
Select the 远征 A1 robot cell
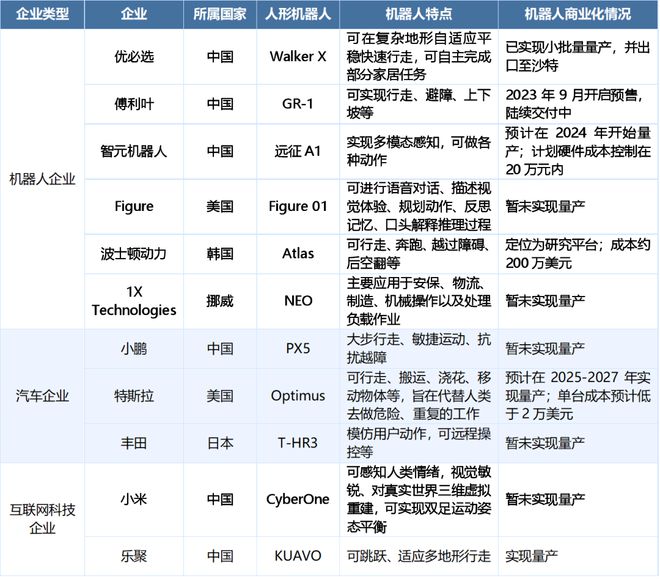298,151
